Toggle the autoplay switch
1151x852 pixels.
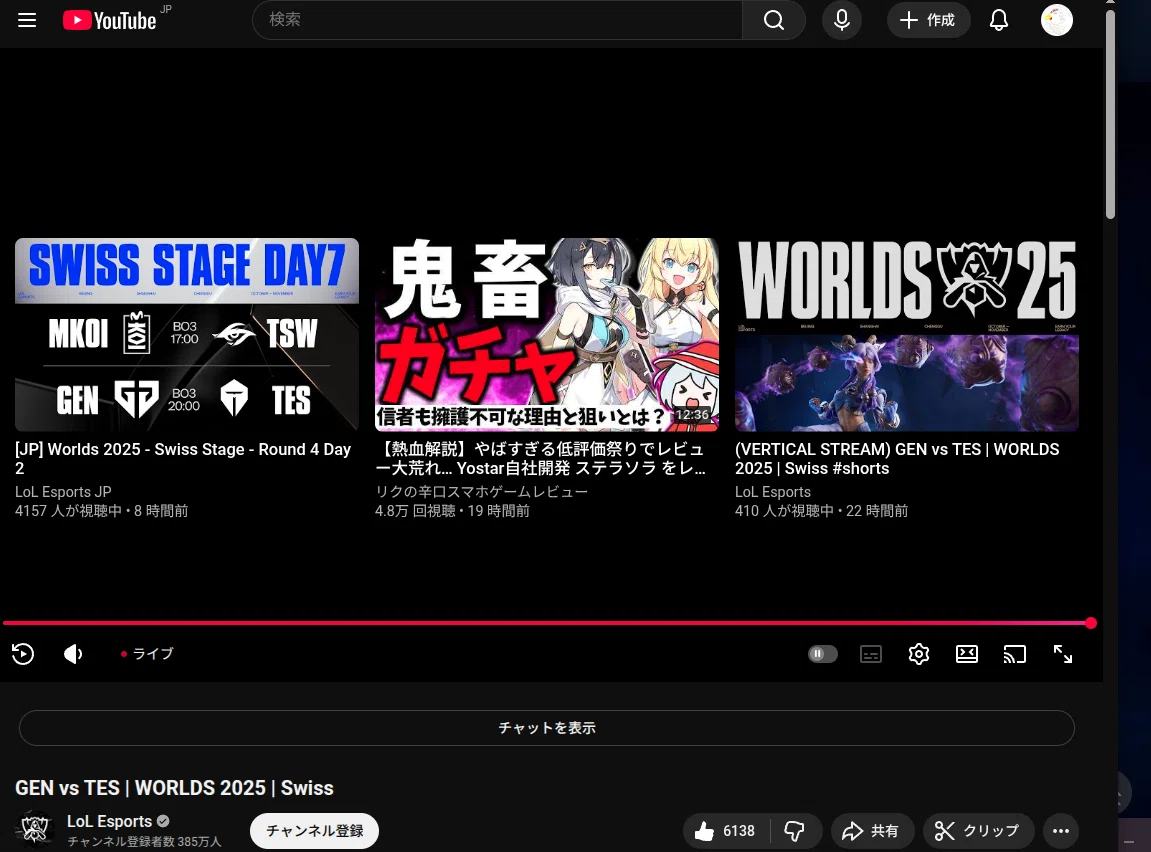click(823, 654)
